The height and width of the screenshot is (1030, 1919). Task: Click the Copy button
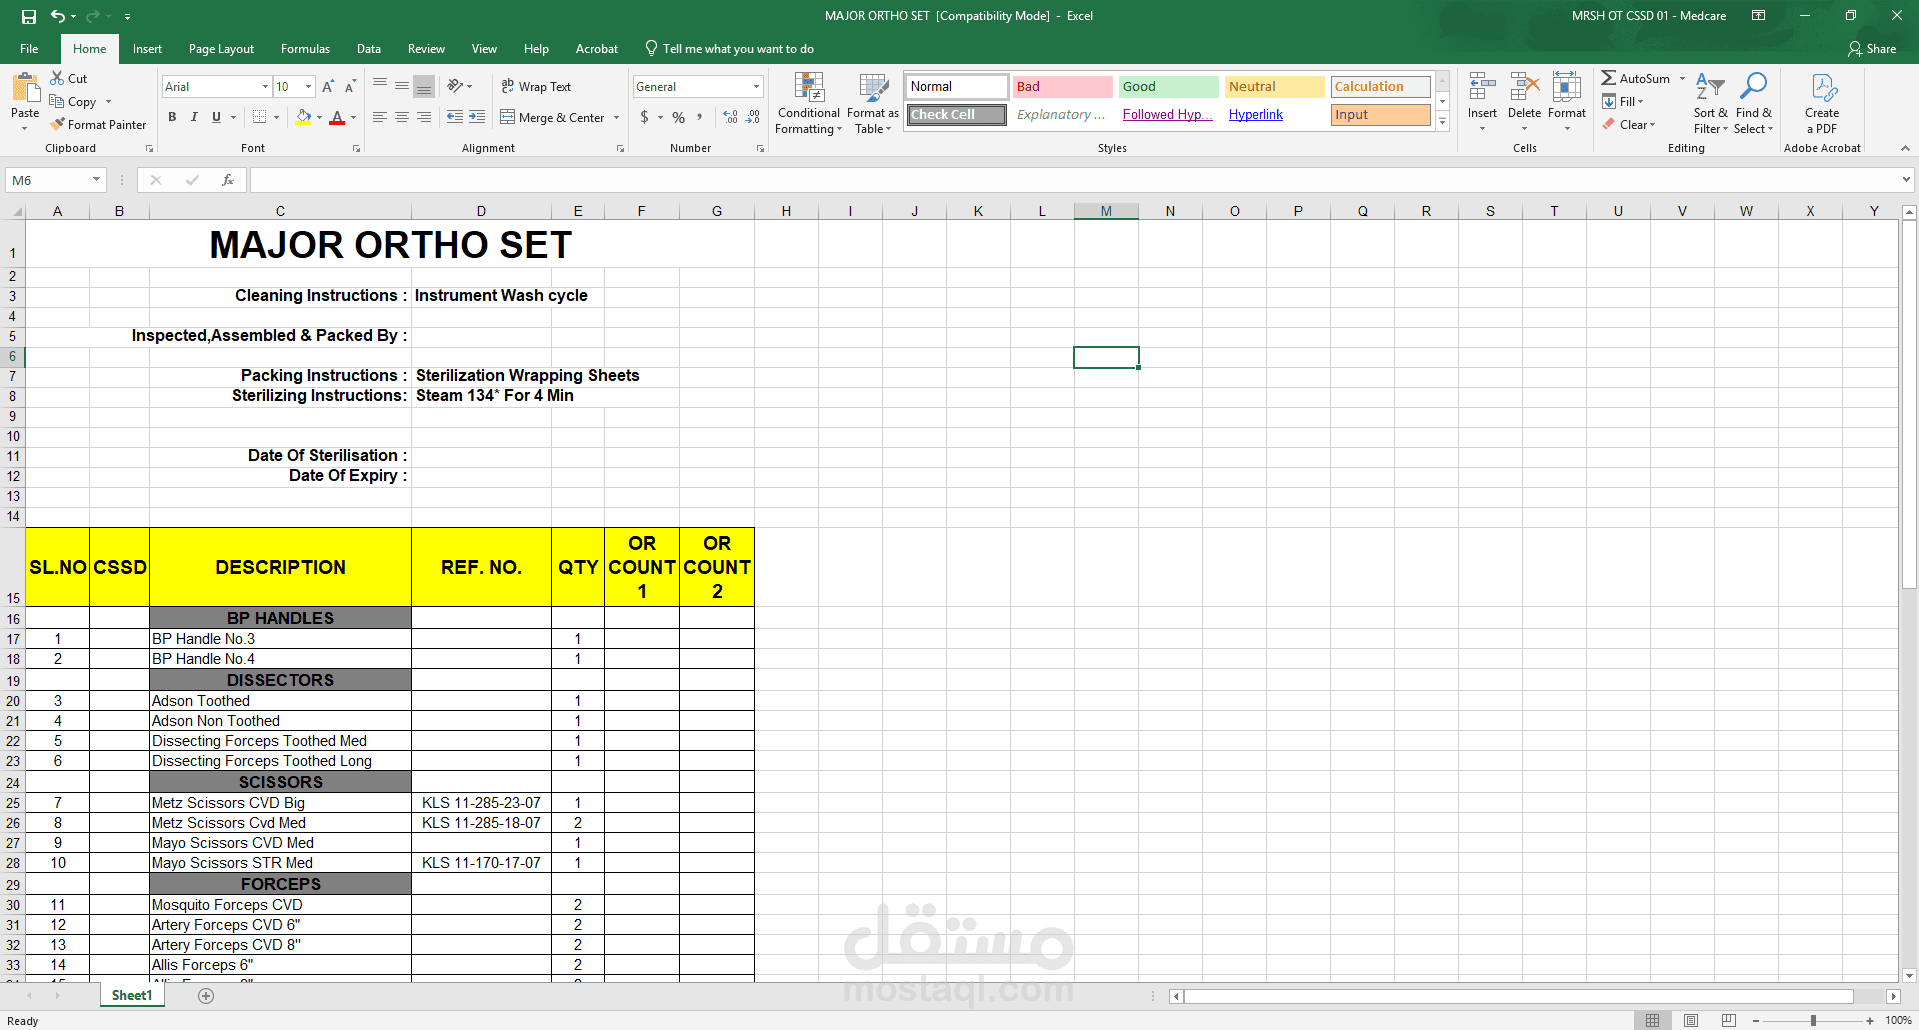point(73,102)
